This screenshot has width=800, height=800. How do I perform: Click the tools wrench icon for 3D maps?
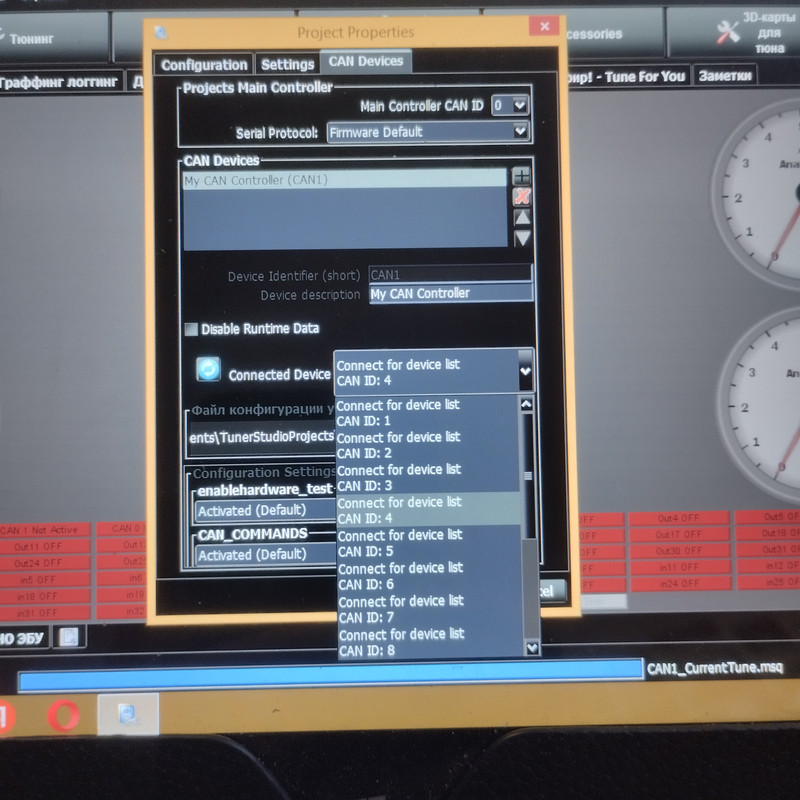(x=729, y=32)
